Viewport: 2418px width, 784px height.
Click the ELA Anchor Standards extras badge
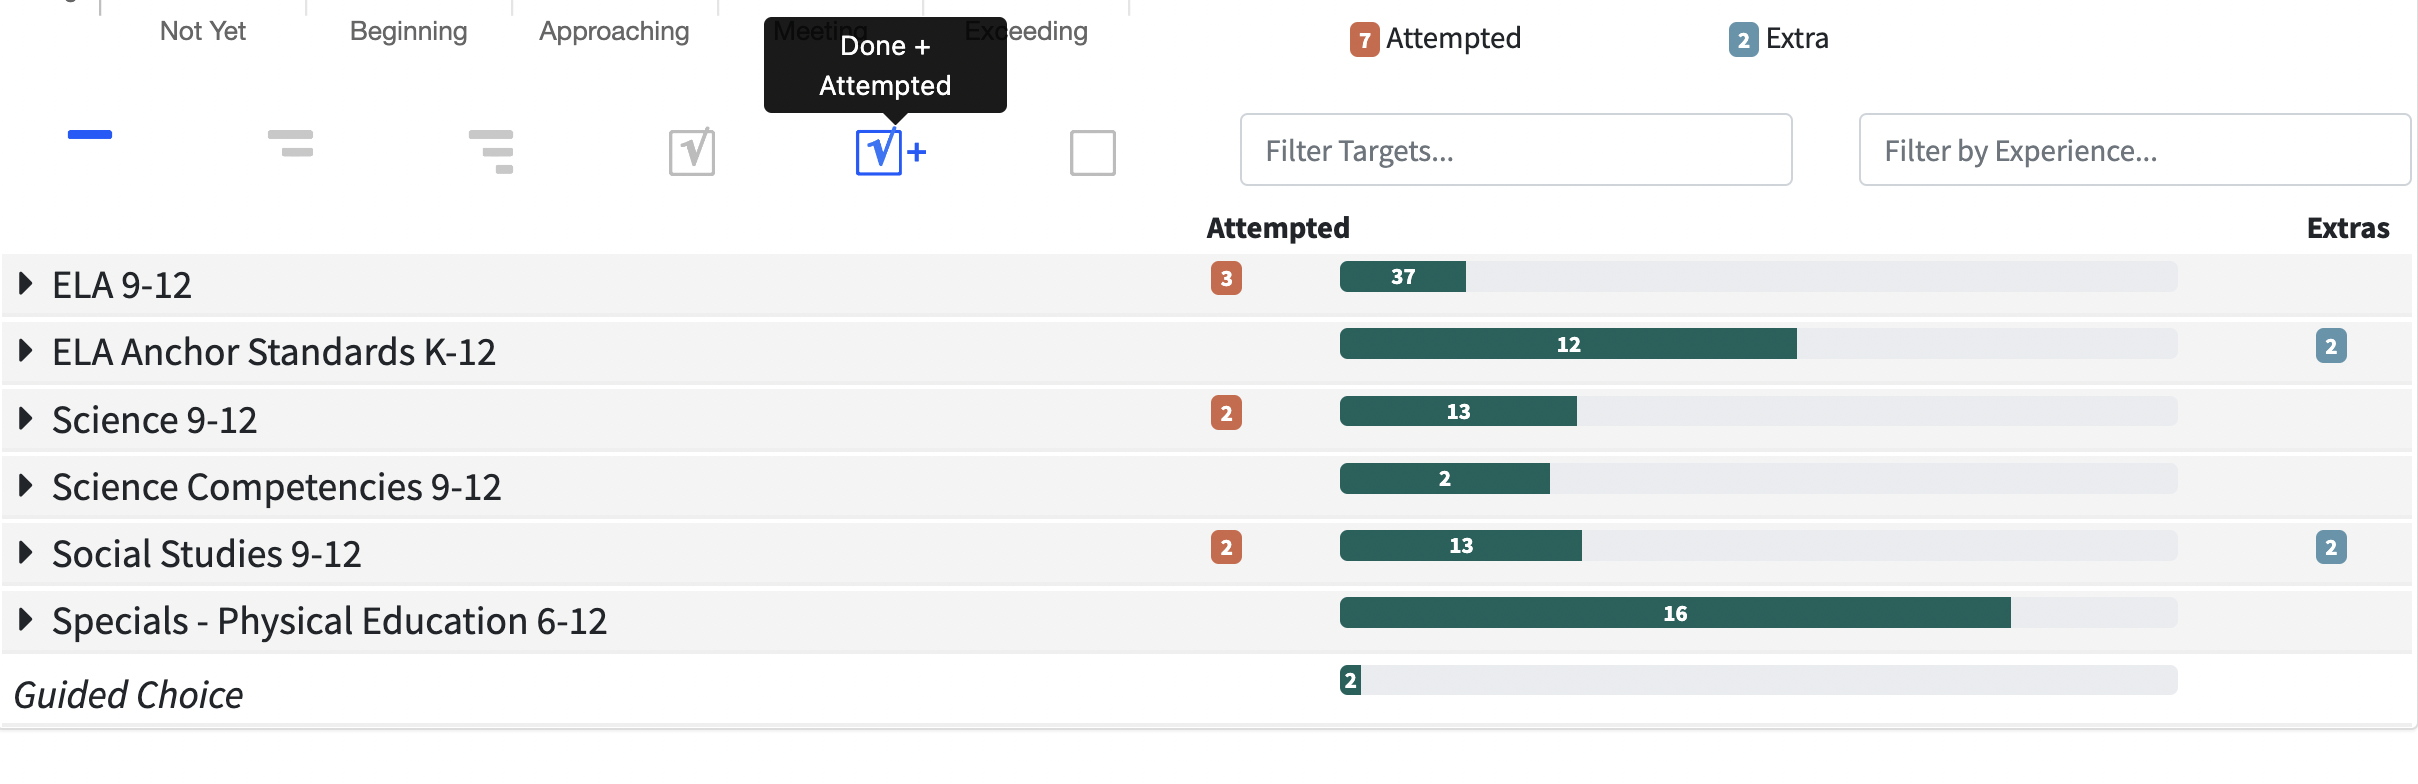[2331, 346]
